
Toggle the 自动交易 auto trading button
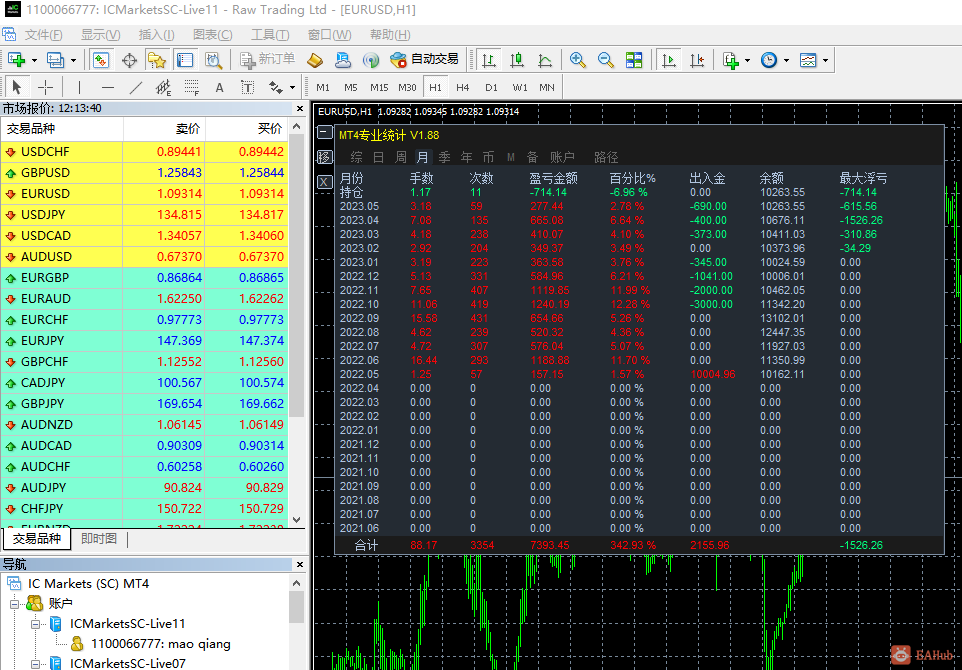[425, 60]
